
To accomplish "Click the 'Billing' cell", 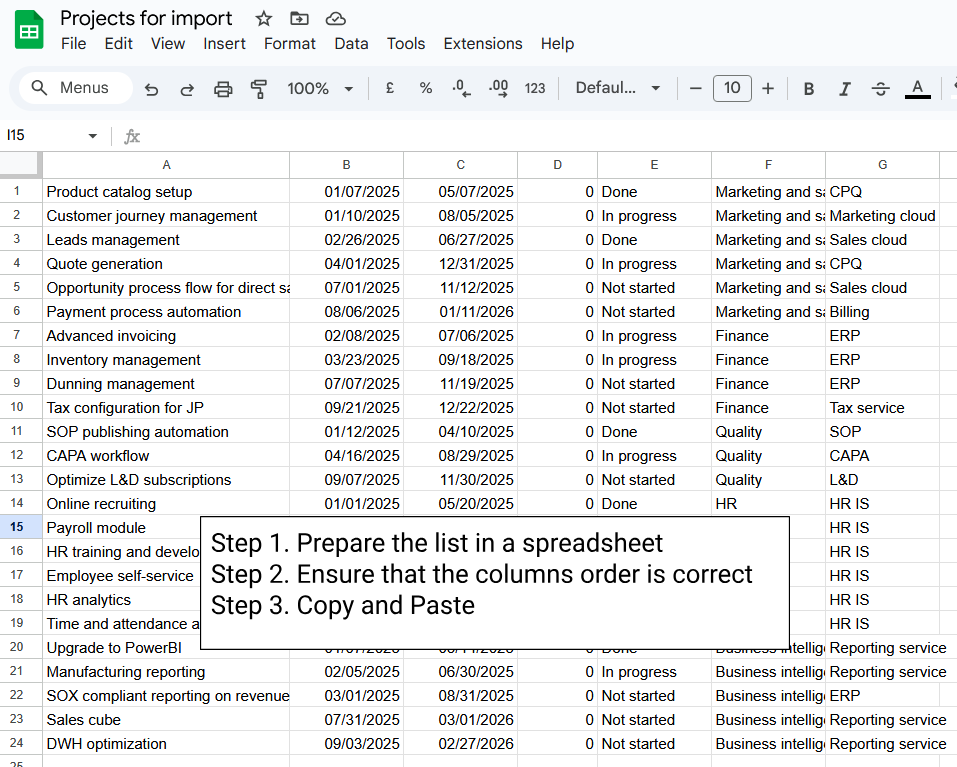I will [883, 312].
